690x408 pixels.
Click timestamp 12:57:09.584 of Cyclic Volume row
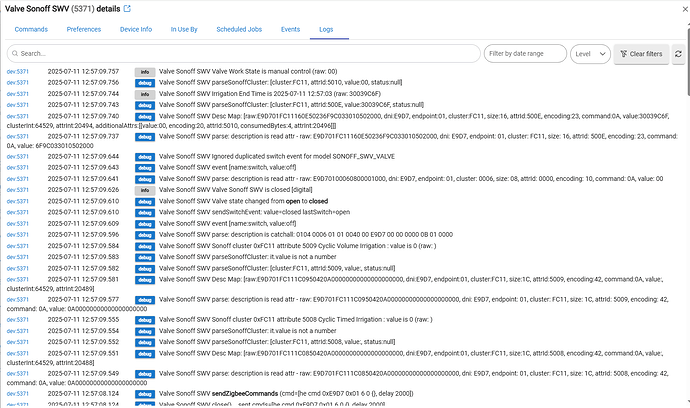(83, 246)
